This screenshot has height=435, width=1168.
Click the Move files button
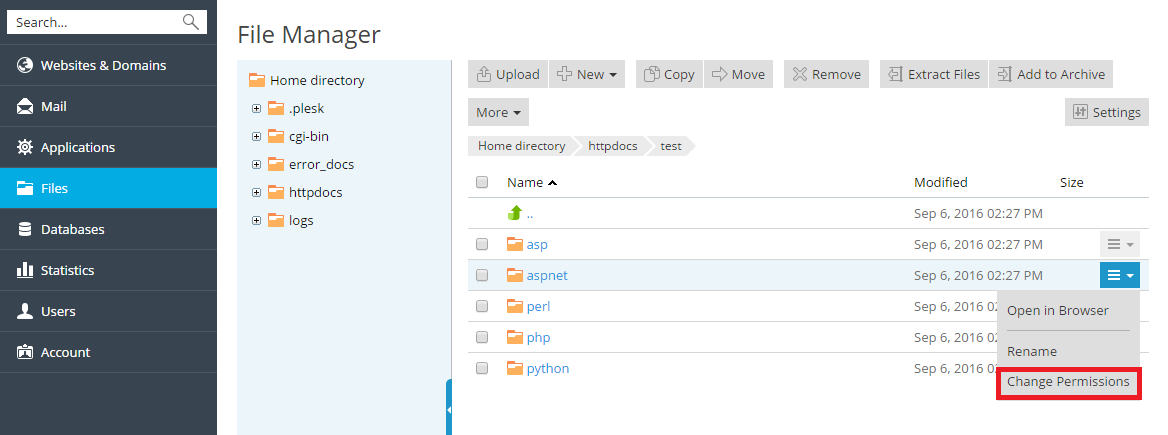coord(738,74)
